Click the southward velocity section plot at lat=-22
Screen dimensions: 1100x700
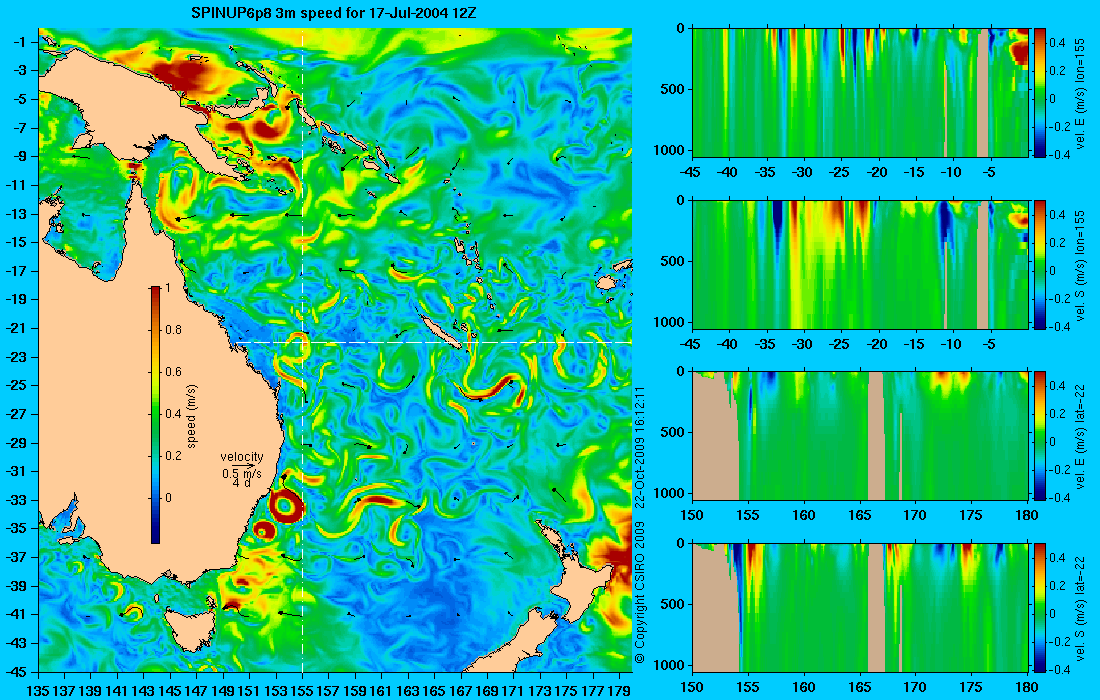pyautogui.click(x=860, y=607)
